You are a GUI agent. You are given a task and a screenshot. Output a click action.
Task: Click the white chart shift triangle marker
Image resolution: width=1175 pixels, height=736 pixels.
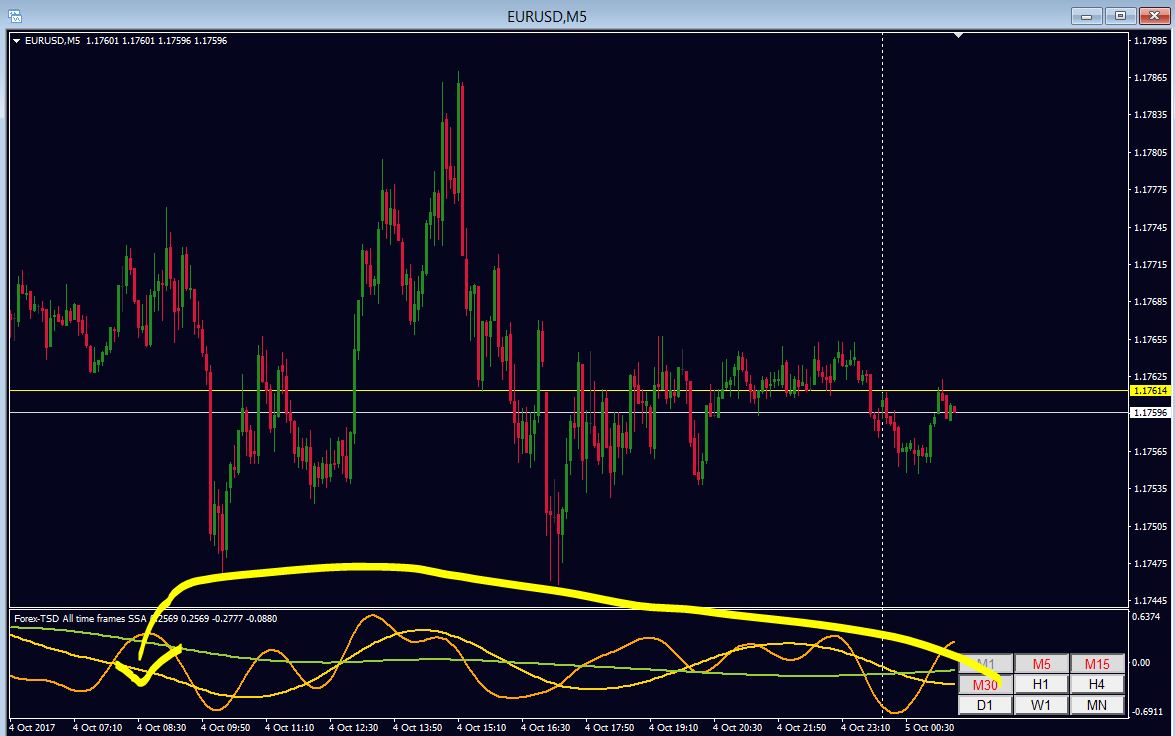point(958,34)
